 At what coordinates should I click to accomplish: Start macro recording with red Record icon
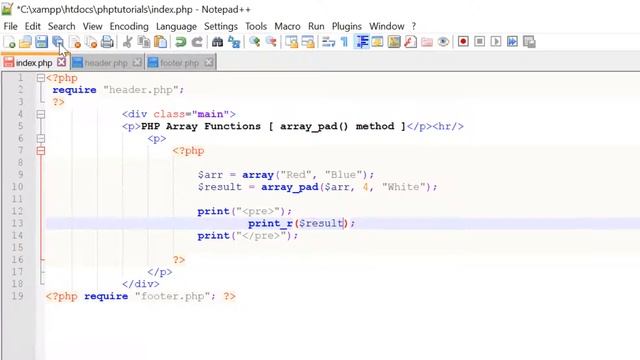[x=463, y=42]
